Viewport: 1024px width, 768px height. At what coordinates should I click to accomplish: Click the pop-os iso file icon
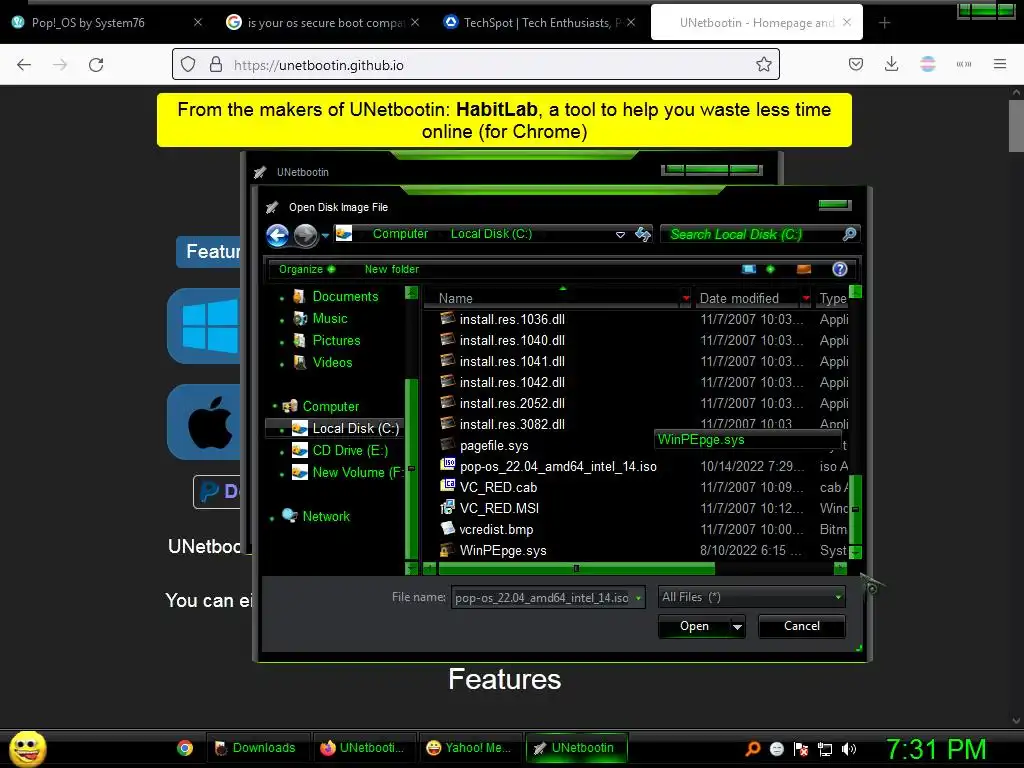[x=448, y=465]
